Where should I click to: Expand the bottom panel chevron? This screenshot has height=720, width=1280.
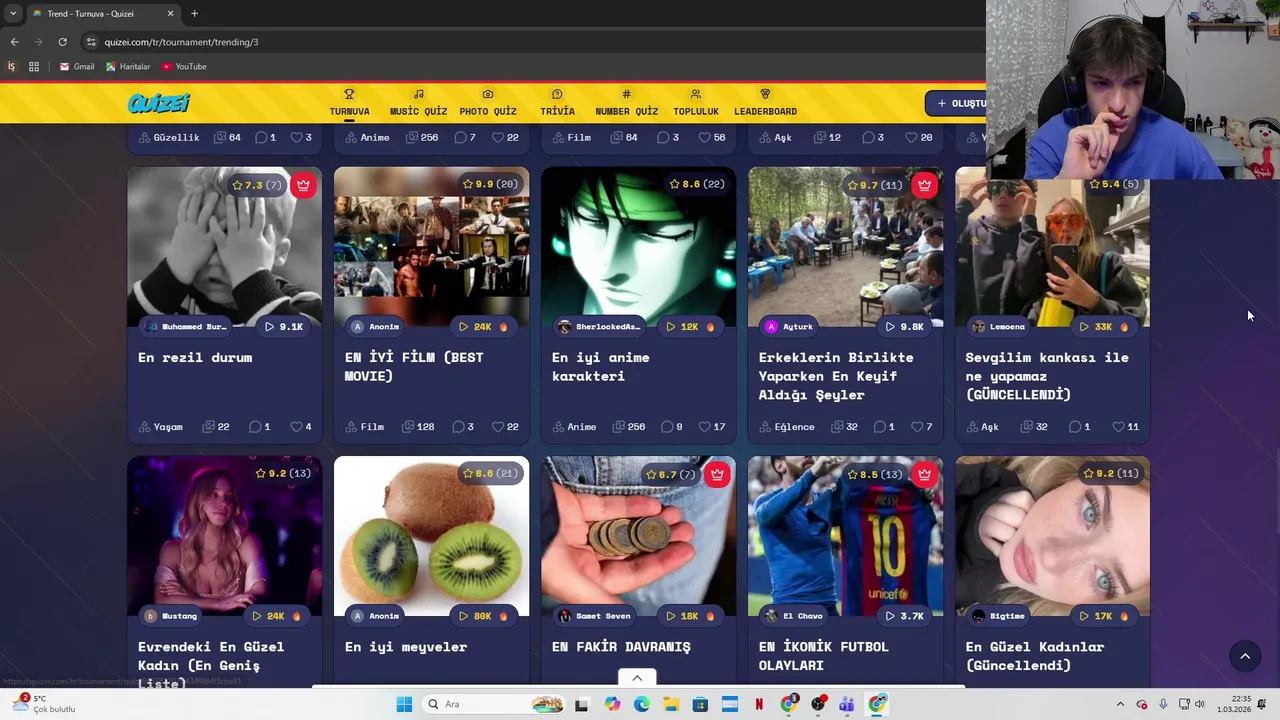pyautogui.click(x=637, y=678)
